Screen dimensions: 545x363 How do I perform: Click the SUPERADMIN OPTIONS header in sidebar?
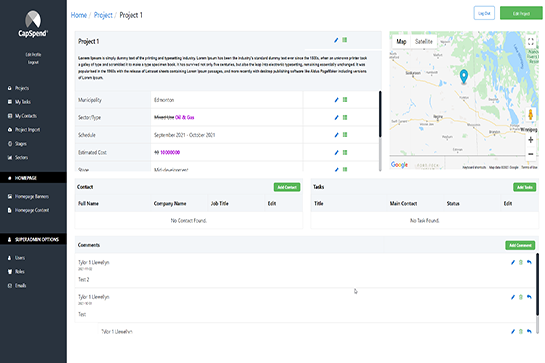pyautogui.click(x=33, y=239)
